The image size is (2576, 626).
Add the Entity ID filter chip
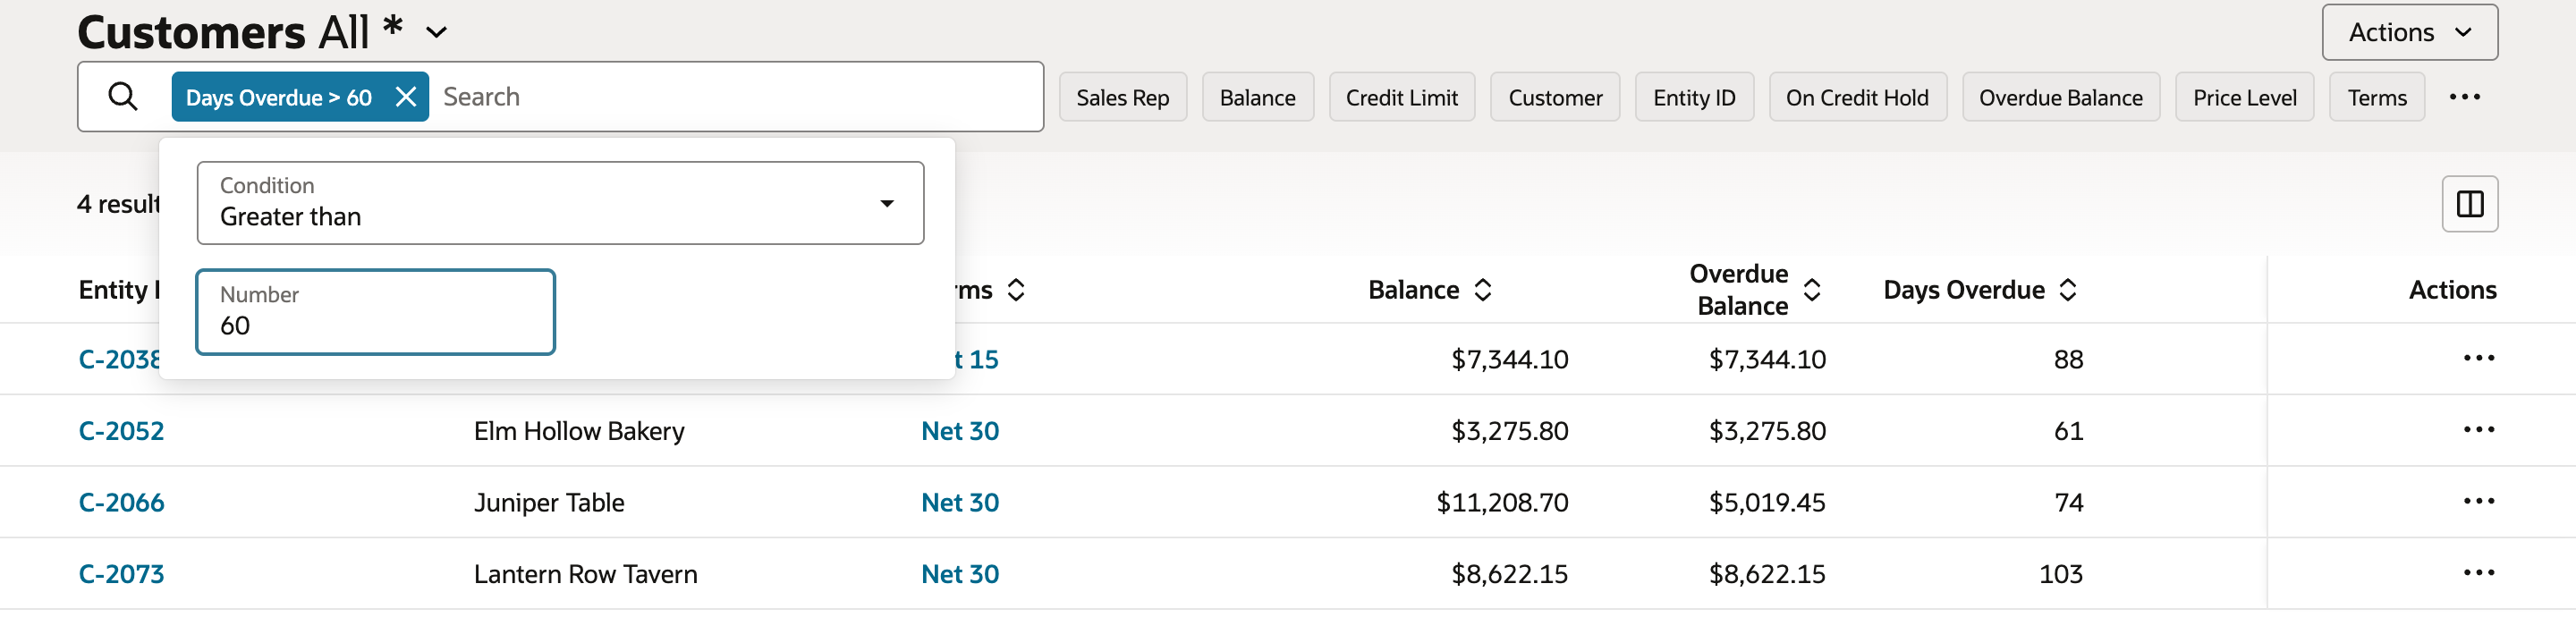tap(1694, 97)
